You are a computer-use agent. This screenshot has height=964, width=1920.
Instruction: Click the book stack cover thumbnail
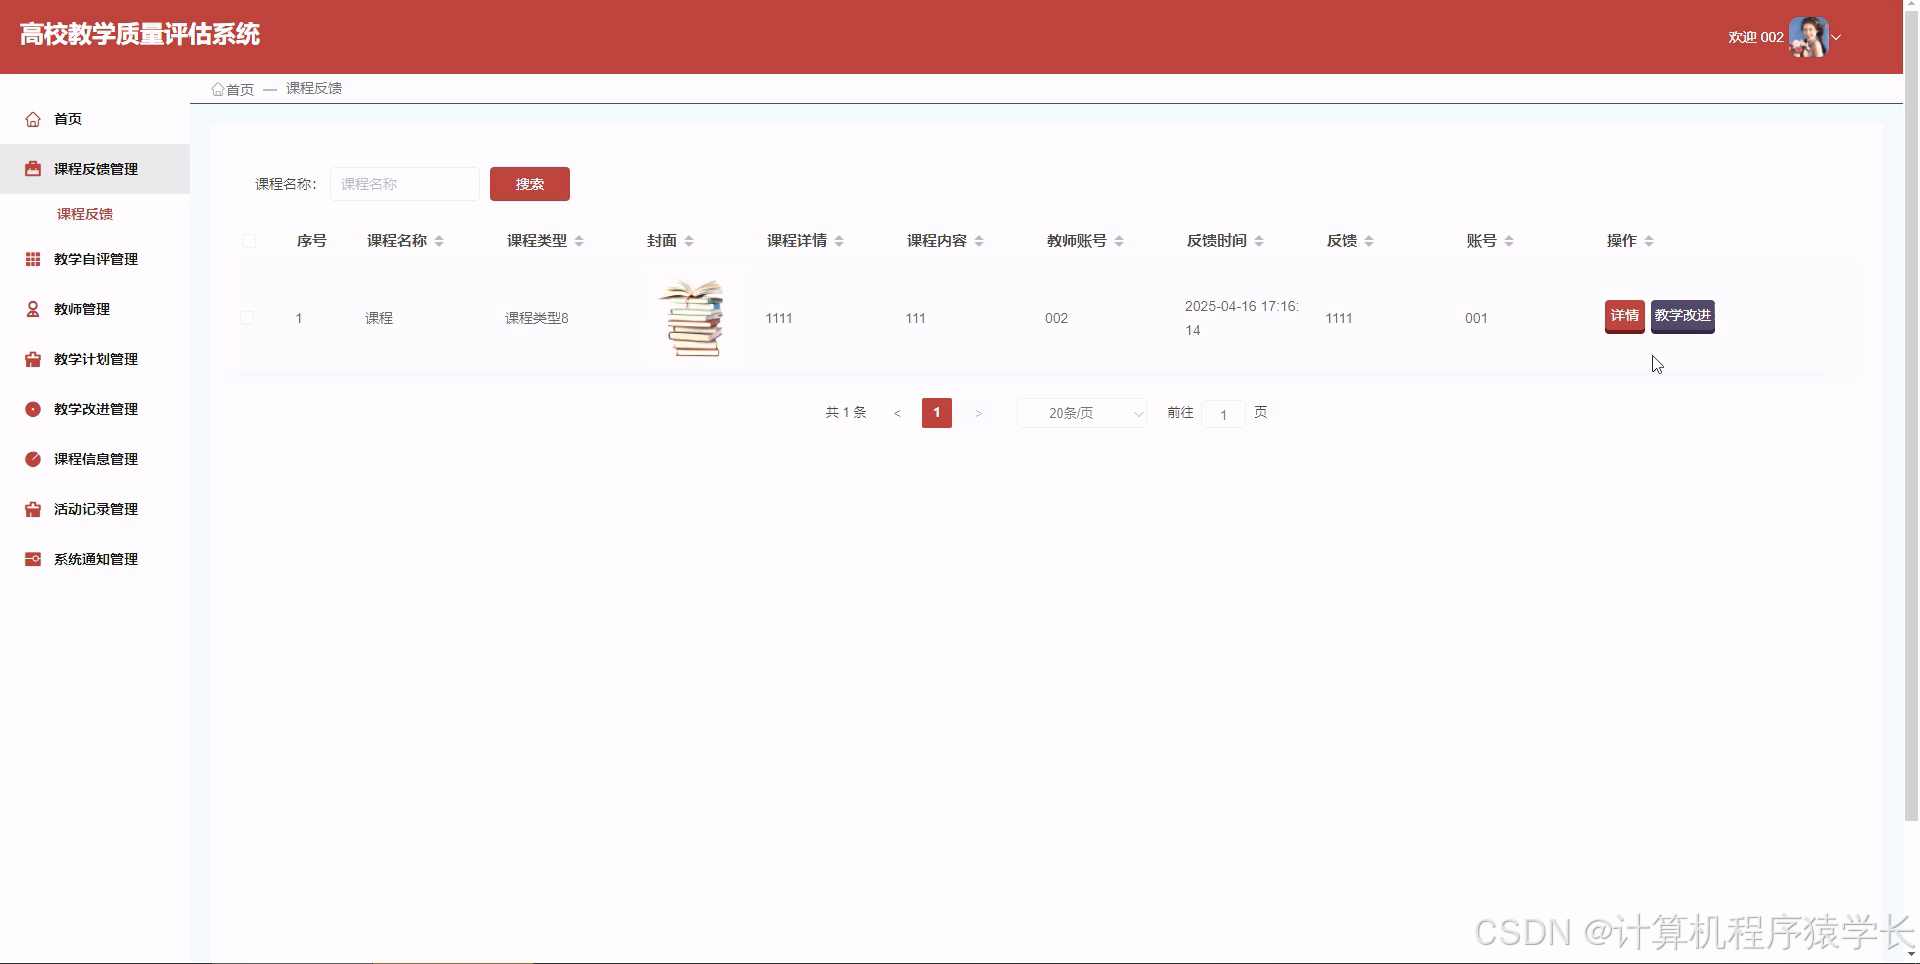click(x=693, y=318)
